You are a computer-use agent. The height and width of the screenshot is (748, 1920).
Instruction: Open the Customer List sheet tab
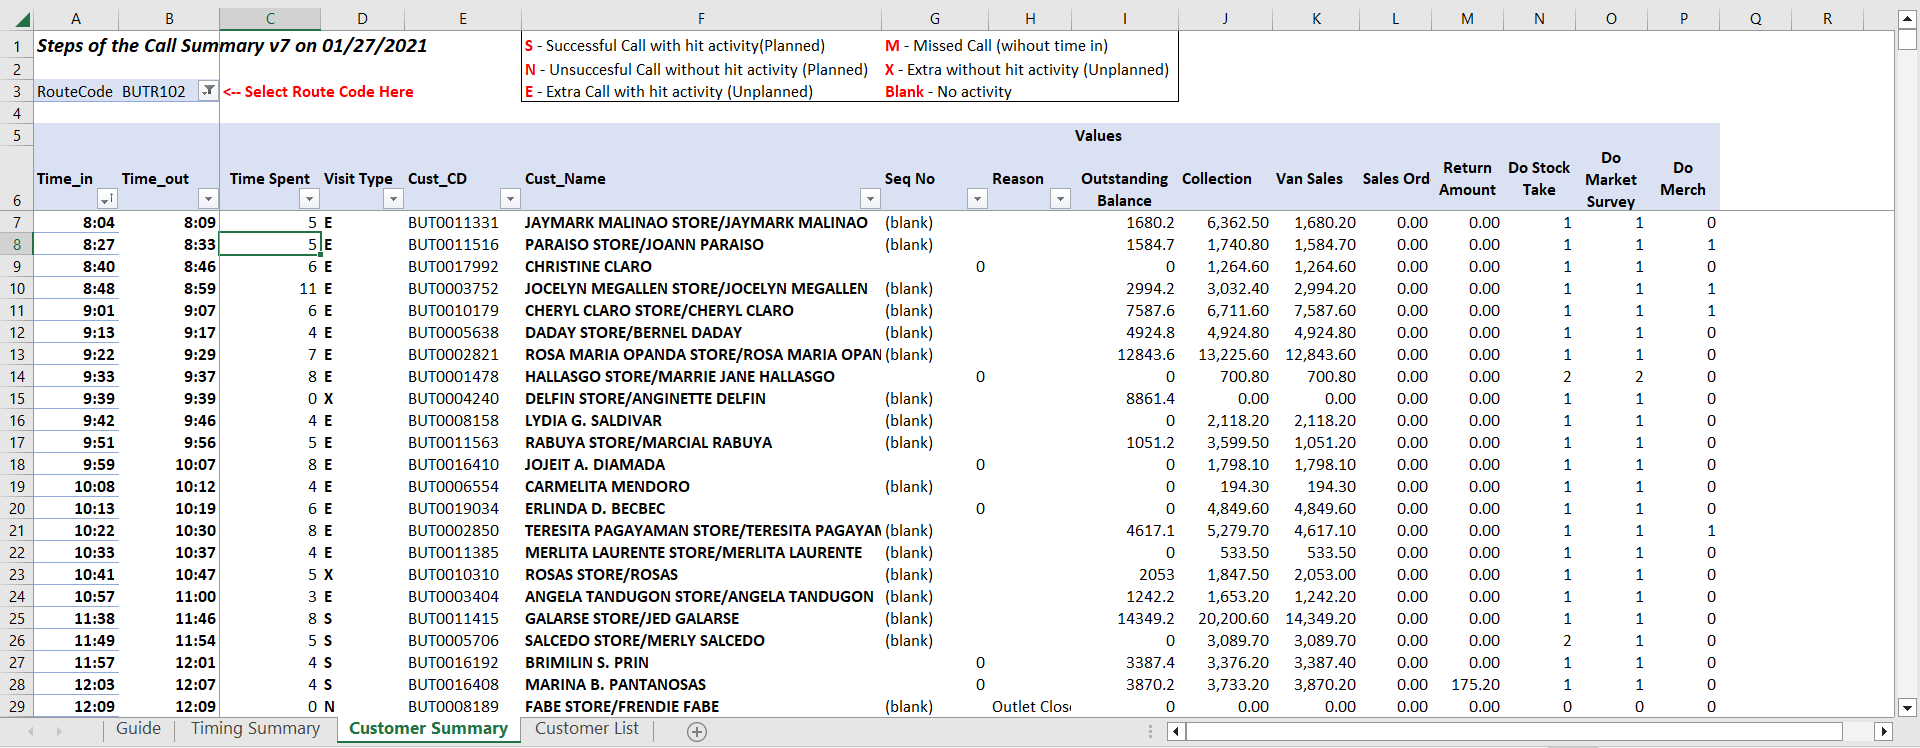click(586, 729)
